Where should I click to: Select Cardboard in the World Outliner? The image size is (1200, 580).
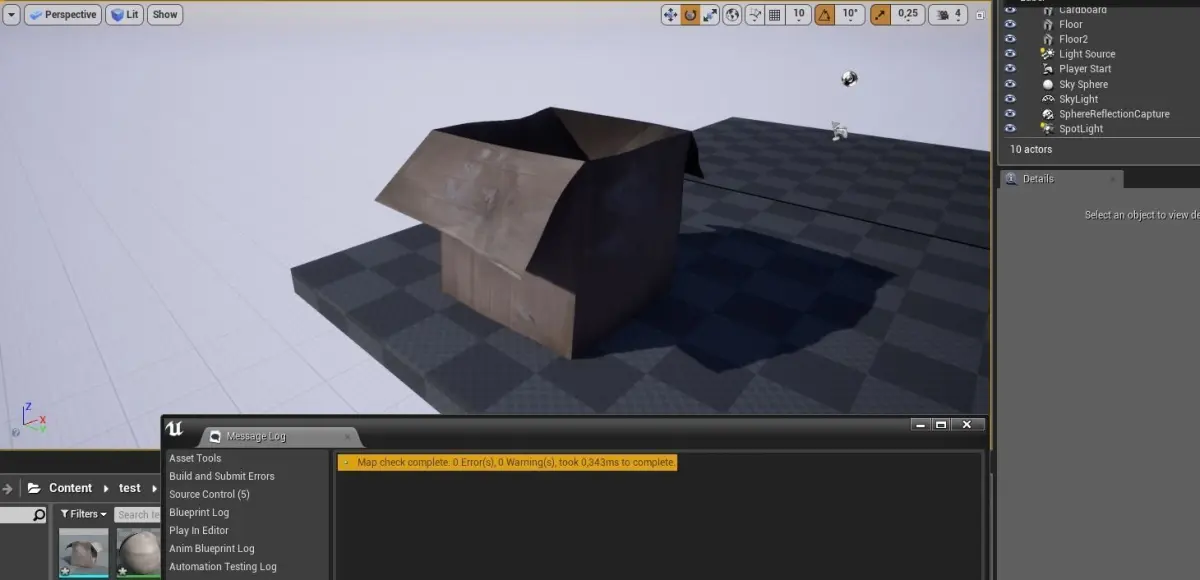coord(1083,9)
